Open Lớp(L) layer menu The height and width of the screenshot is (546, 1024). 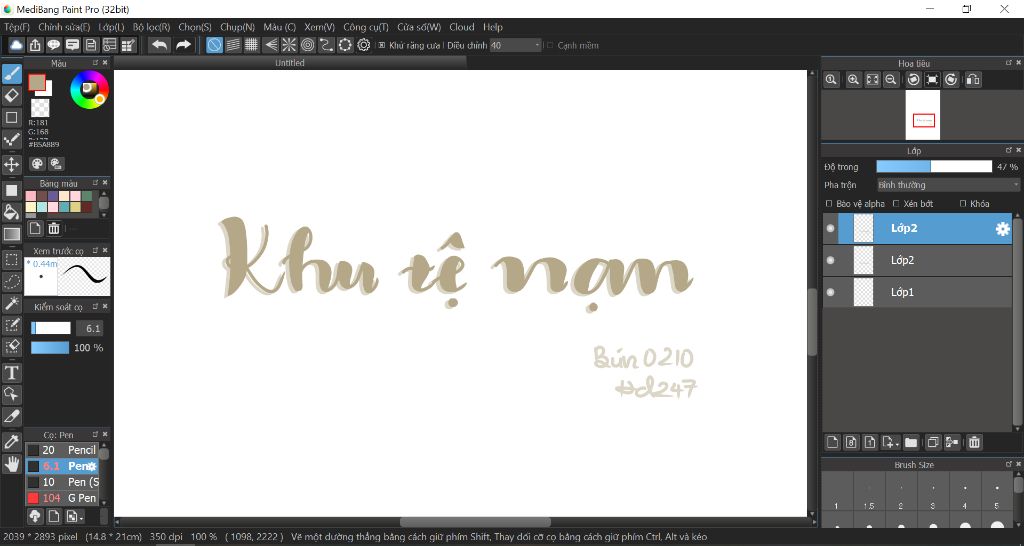tap(111, 27)
